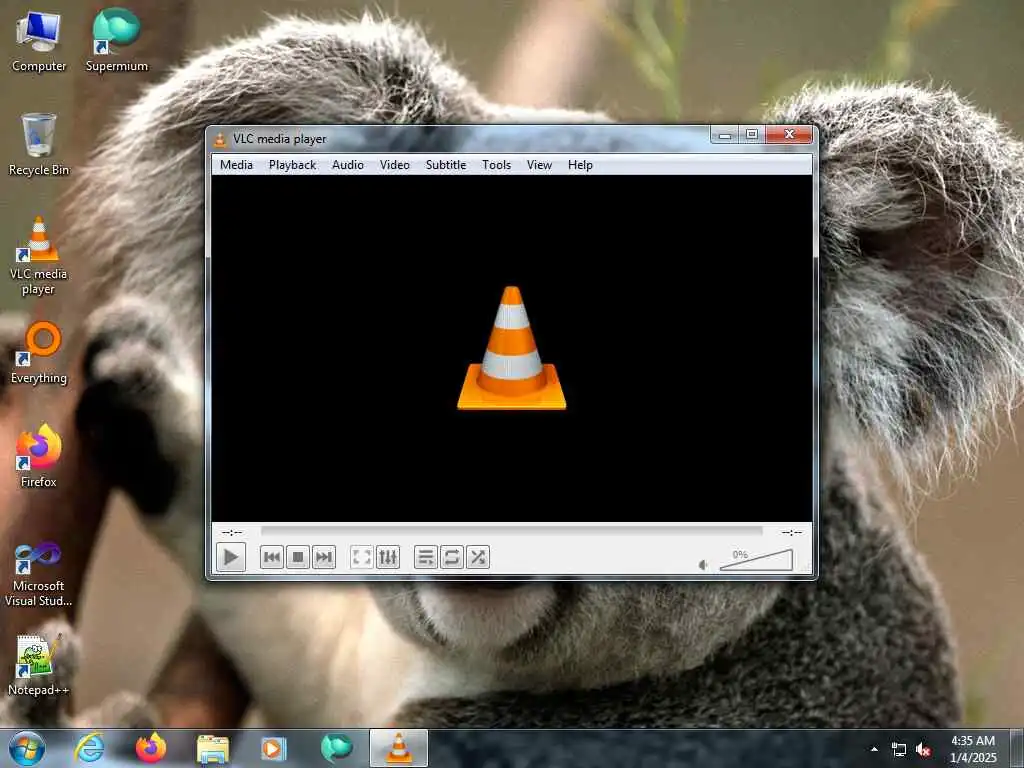Set volume on the VLC volume slider
Viewport: 1024px width, 768px height.
point(756,560)
